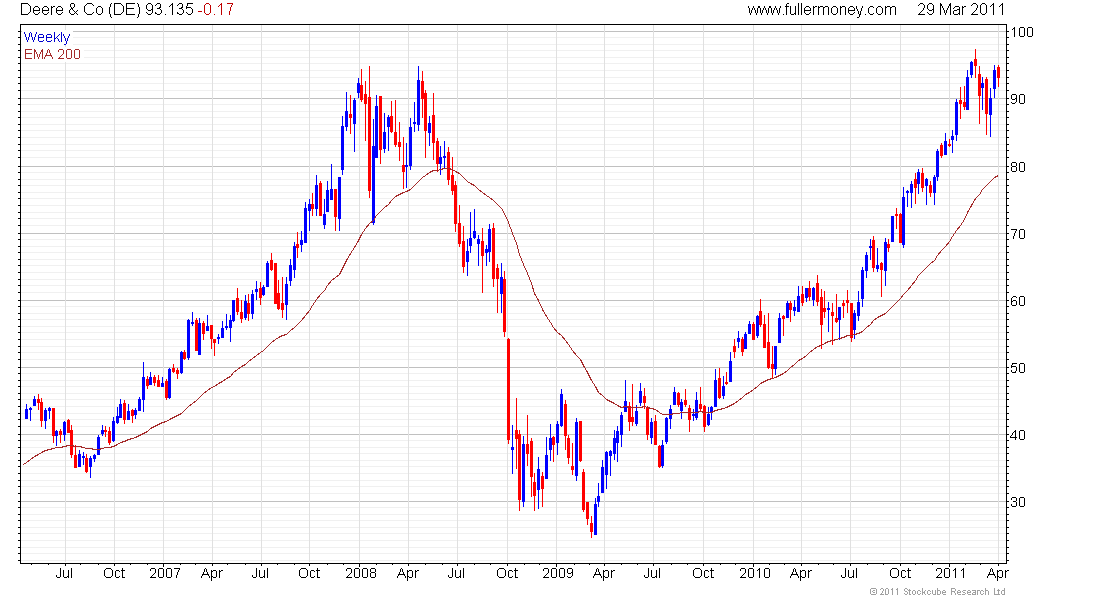
Task: Click the 'Apr' label right after 2011
Action: 998,573
